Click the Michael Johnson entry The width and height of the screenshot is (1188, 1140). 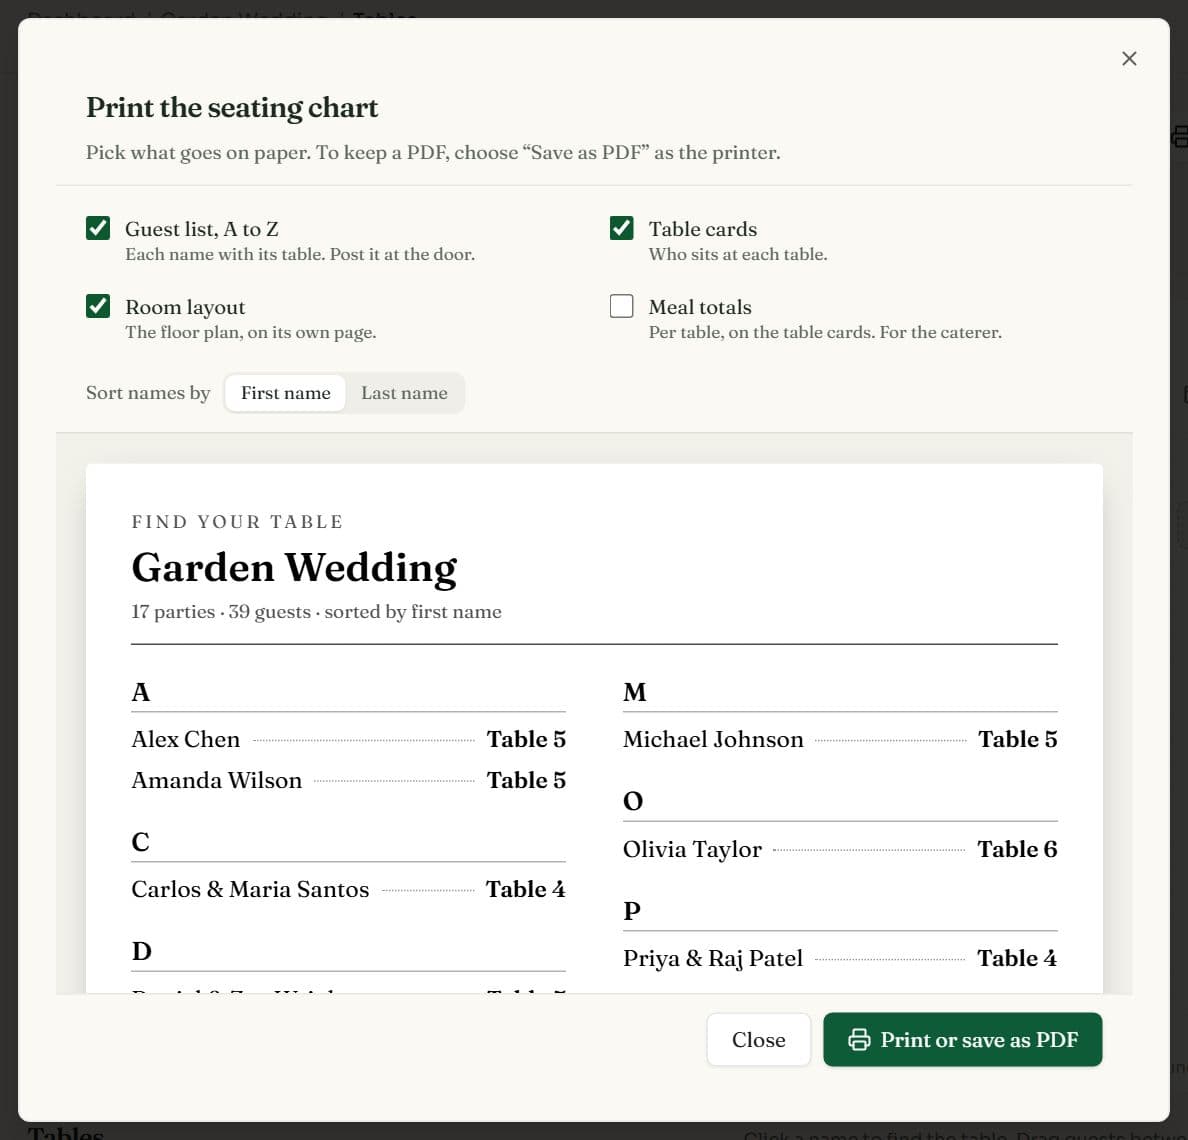pyautogui.click(x=839, y=739)
